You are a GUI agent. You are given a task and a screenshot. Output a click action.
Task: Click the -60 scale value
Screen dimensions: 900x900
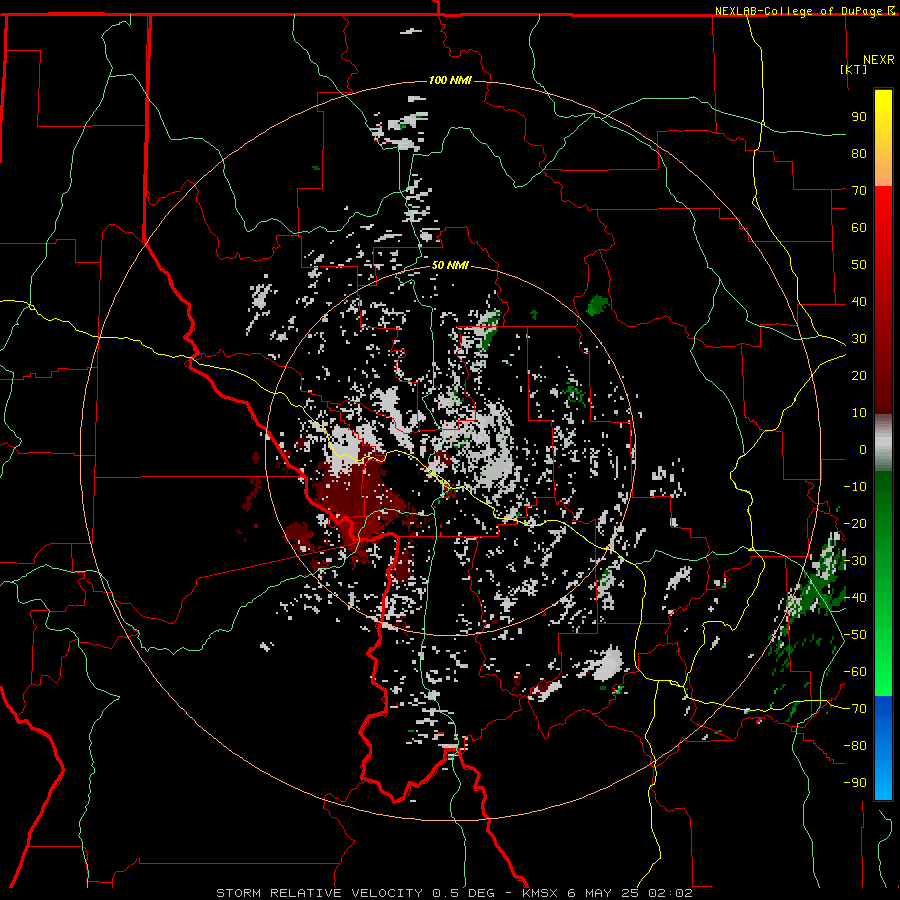(x=855, y=672)
